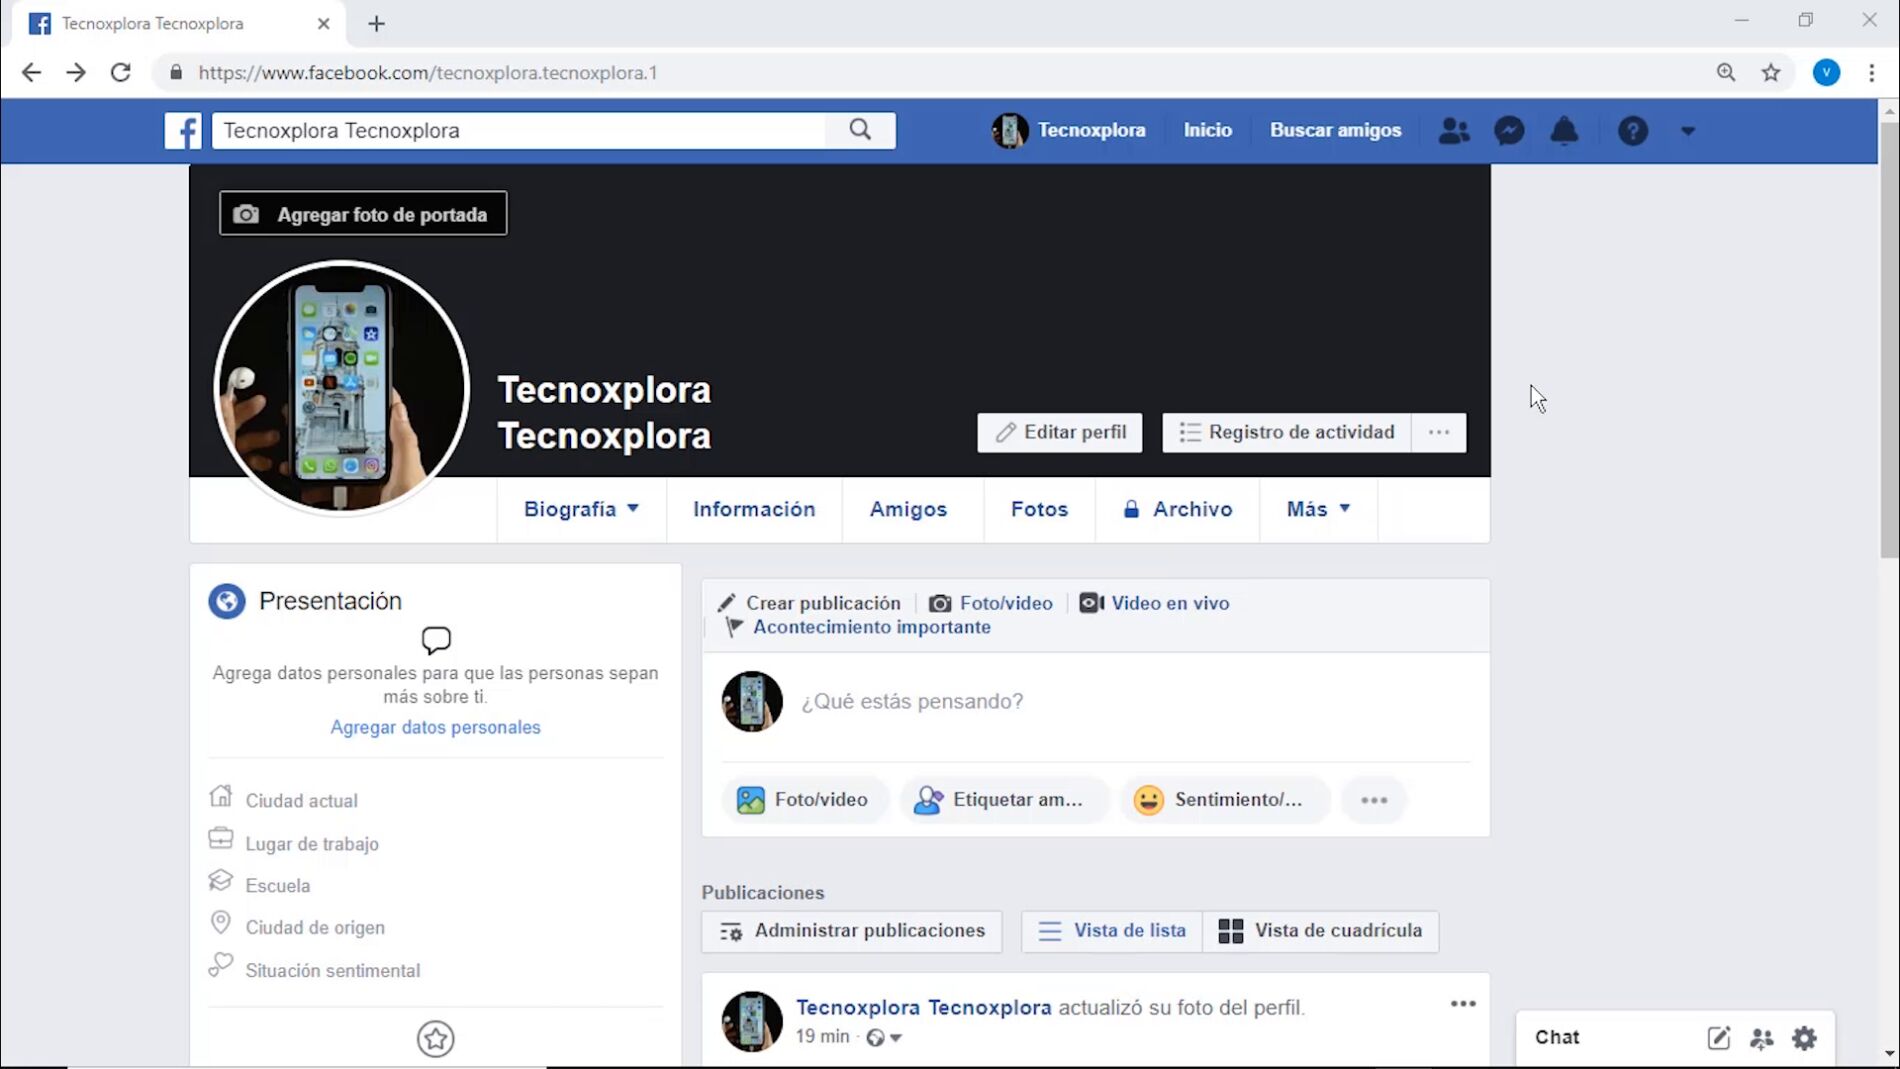Click the Etiquetar amigos button
1900x1069 pixels.
click(1005, 799)
